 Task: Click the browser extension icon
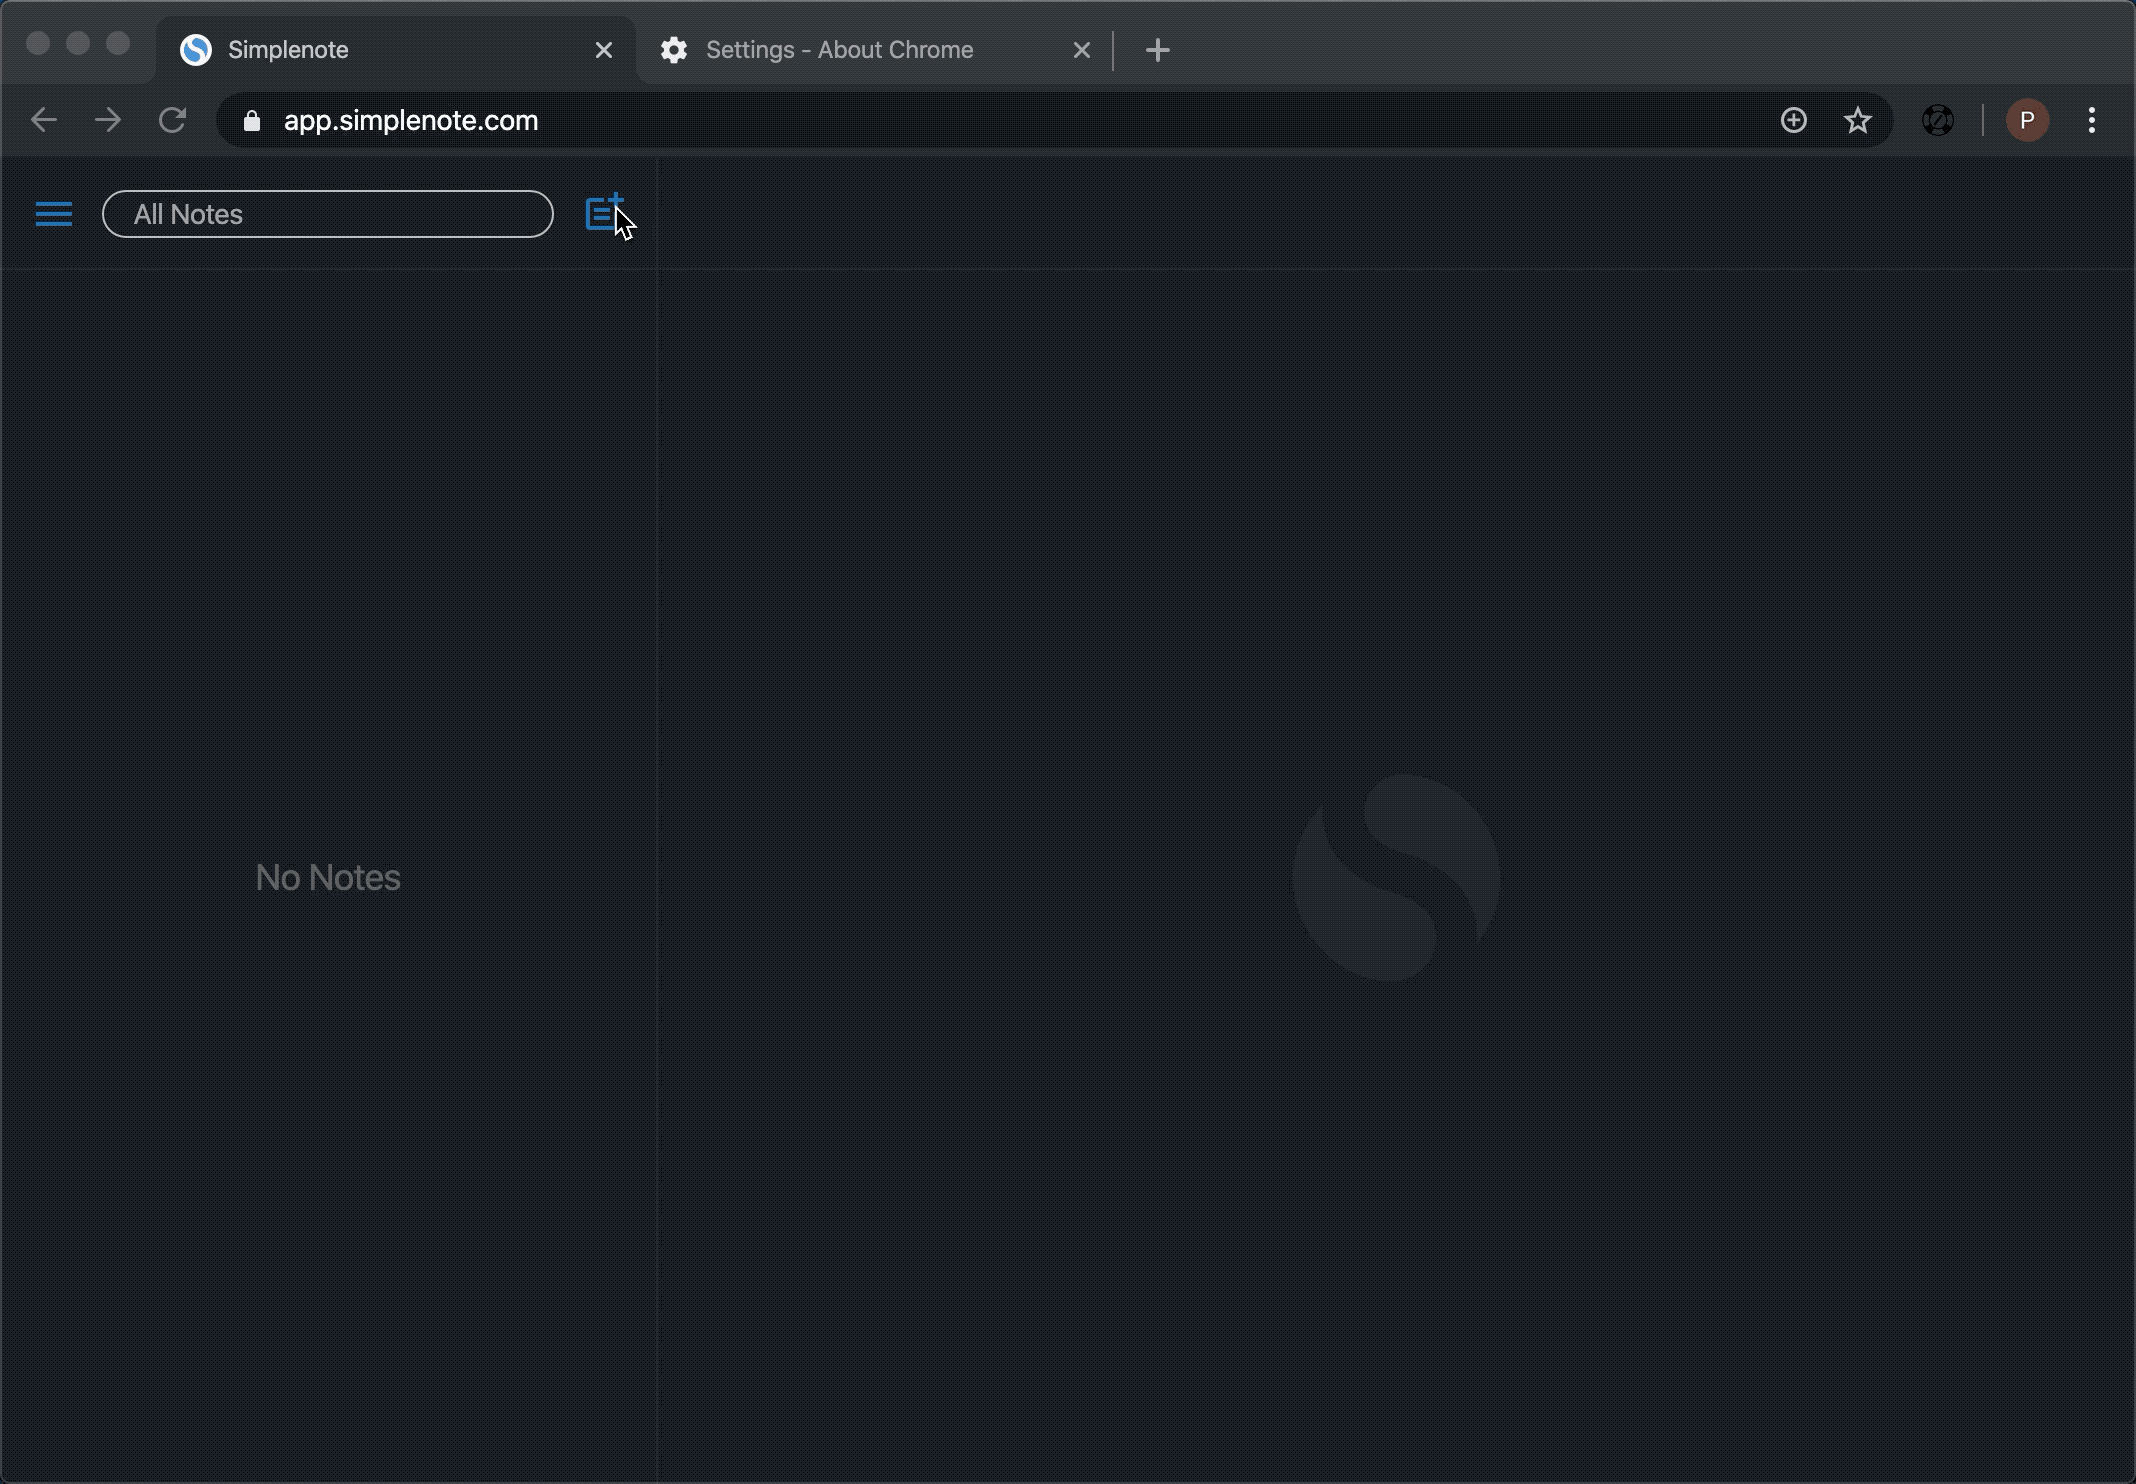(1938, 120)
